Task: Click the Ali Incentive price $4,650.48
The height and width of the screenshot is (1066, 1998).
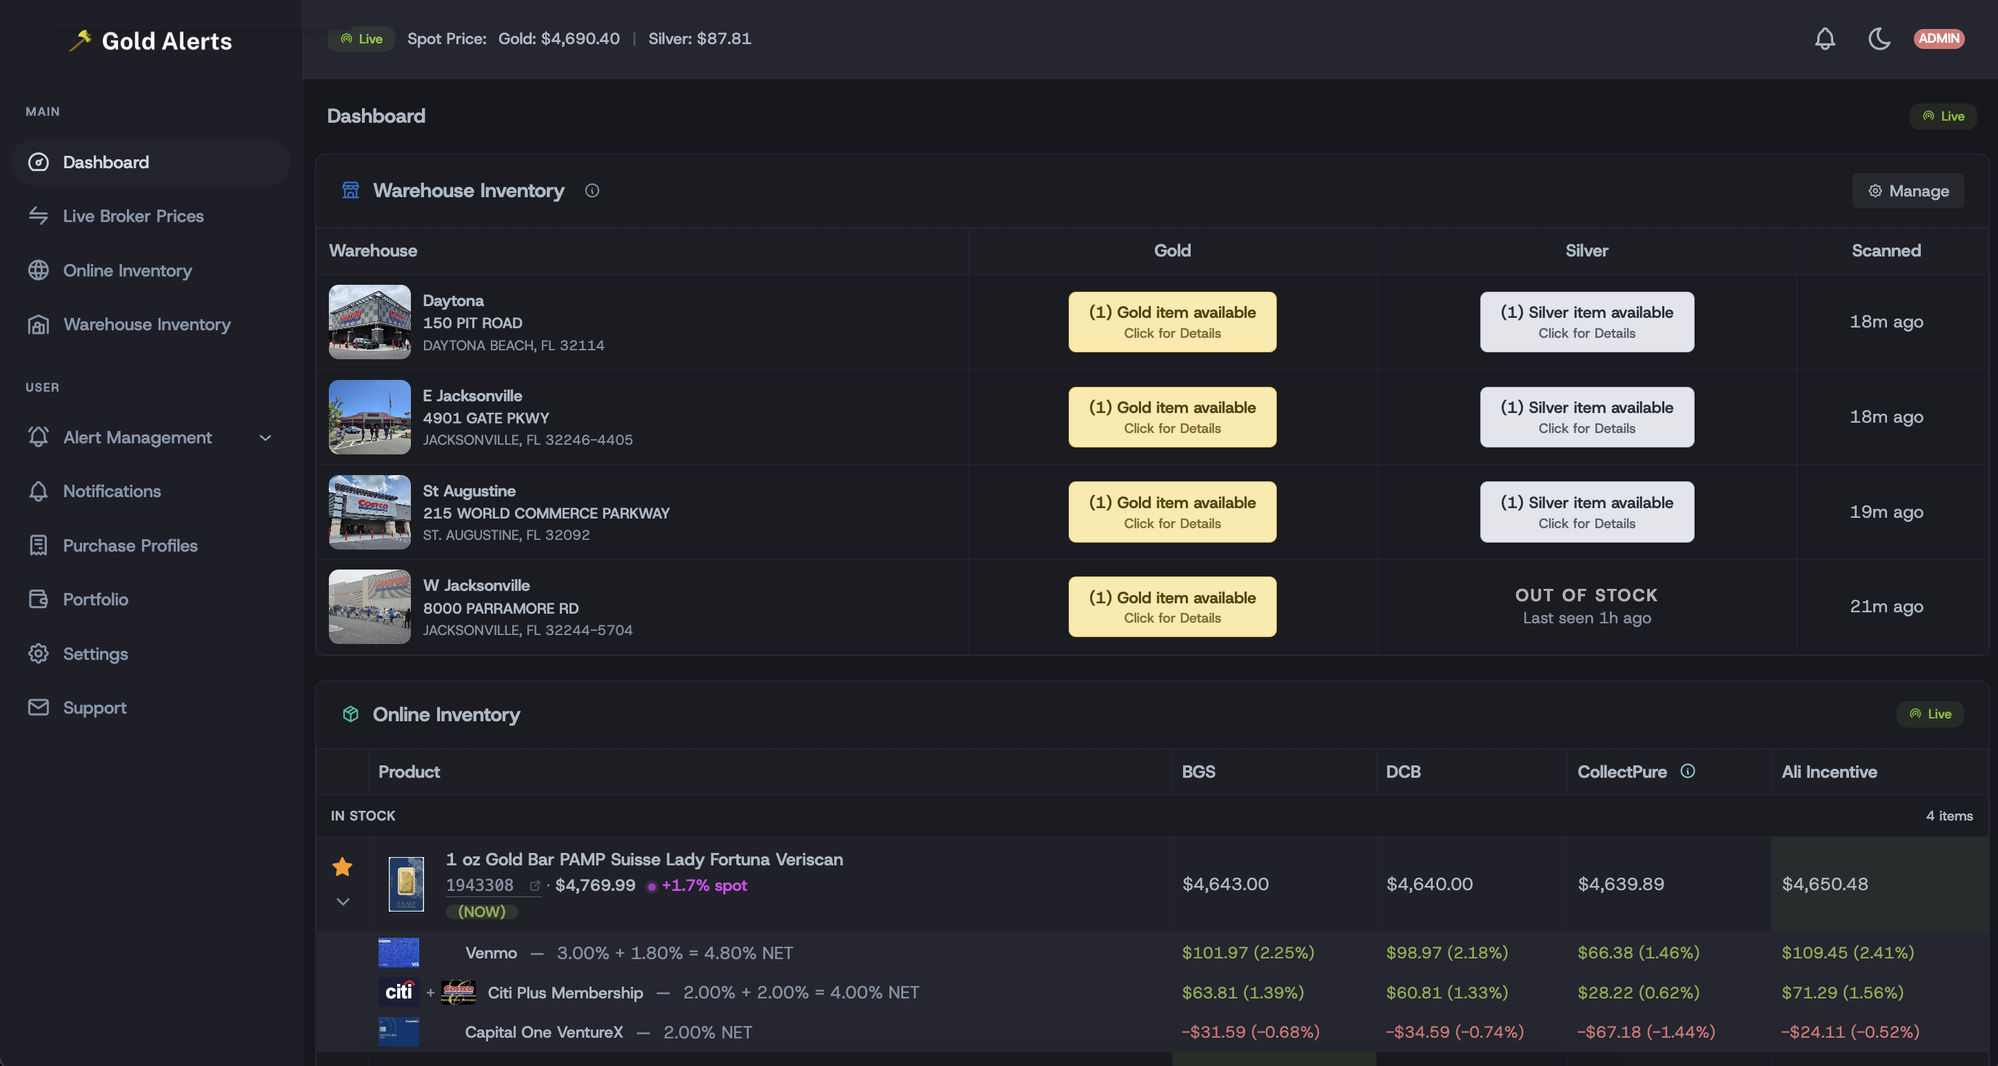Action: coord(1825,884)
